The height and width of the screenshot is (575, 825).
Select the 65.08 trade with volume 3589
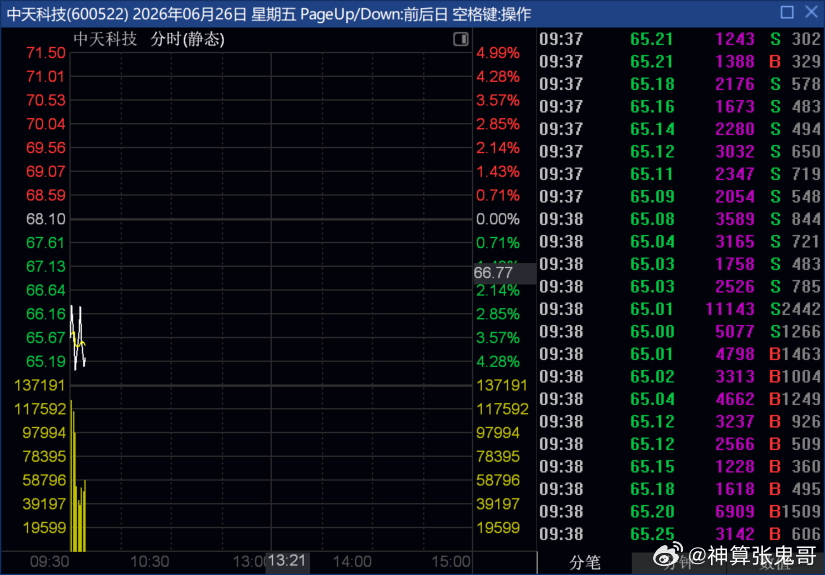coord(680,219)
